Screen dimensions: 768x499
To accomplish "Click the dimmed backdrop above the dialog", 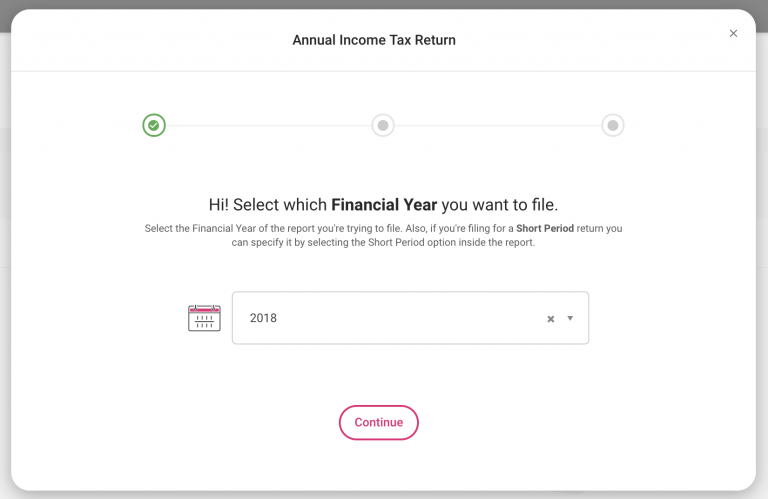I will click(384, 4).
